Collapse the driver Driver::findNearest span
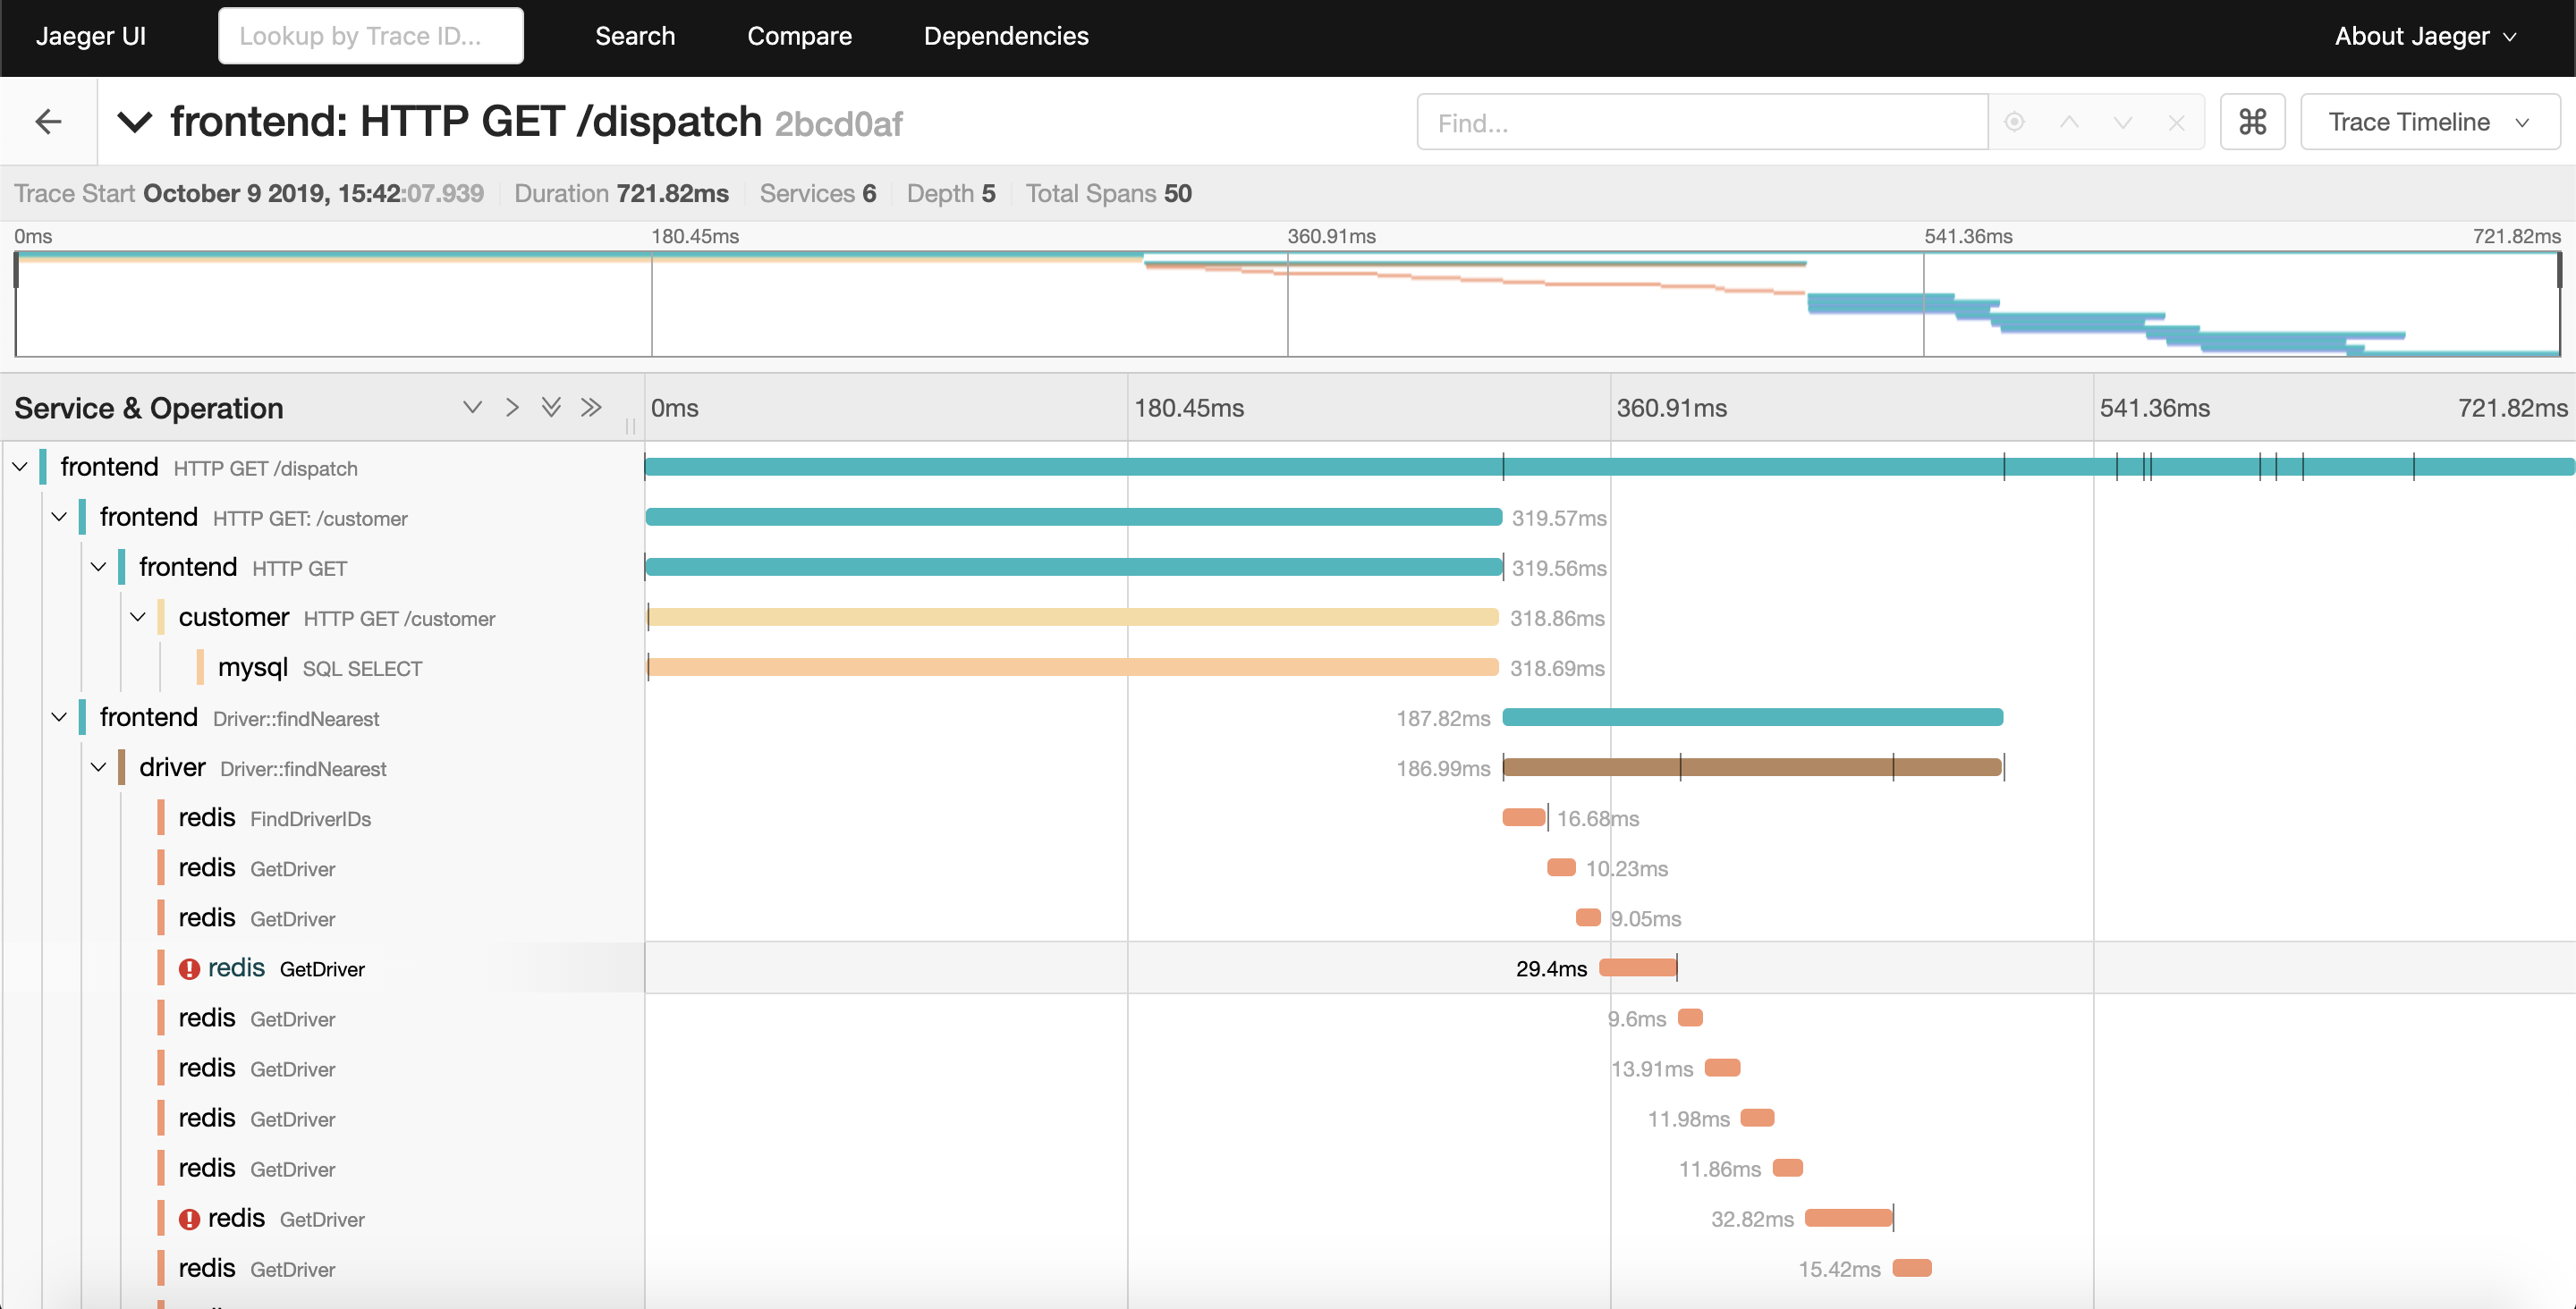 point(98,767)
